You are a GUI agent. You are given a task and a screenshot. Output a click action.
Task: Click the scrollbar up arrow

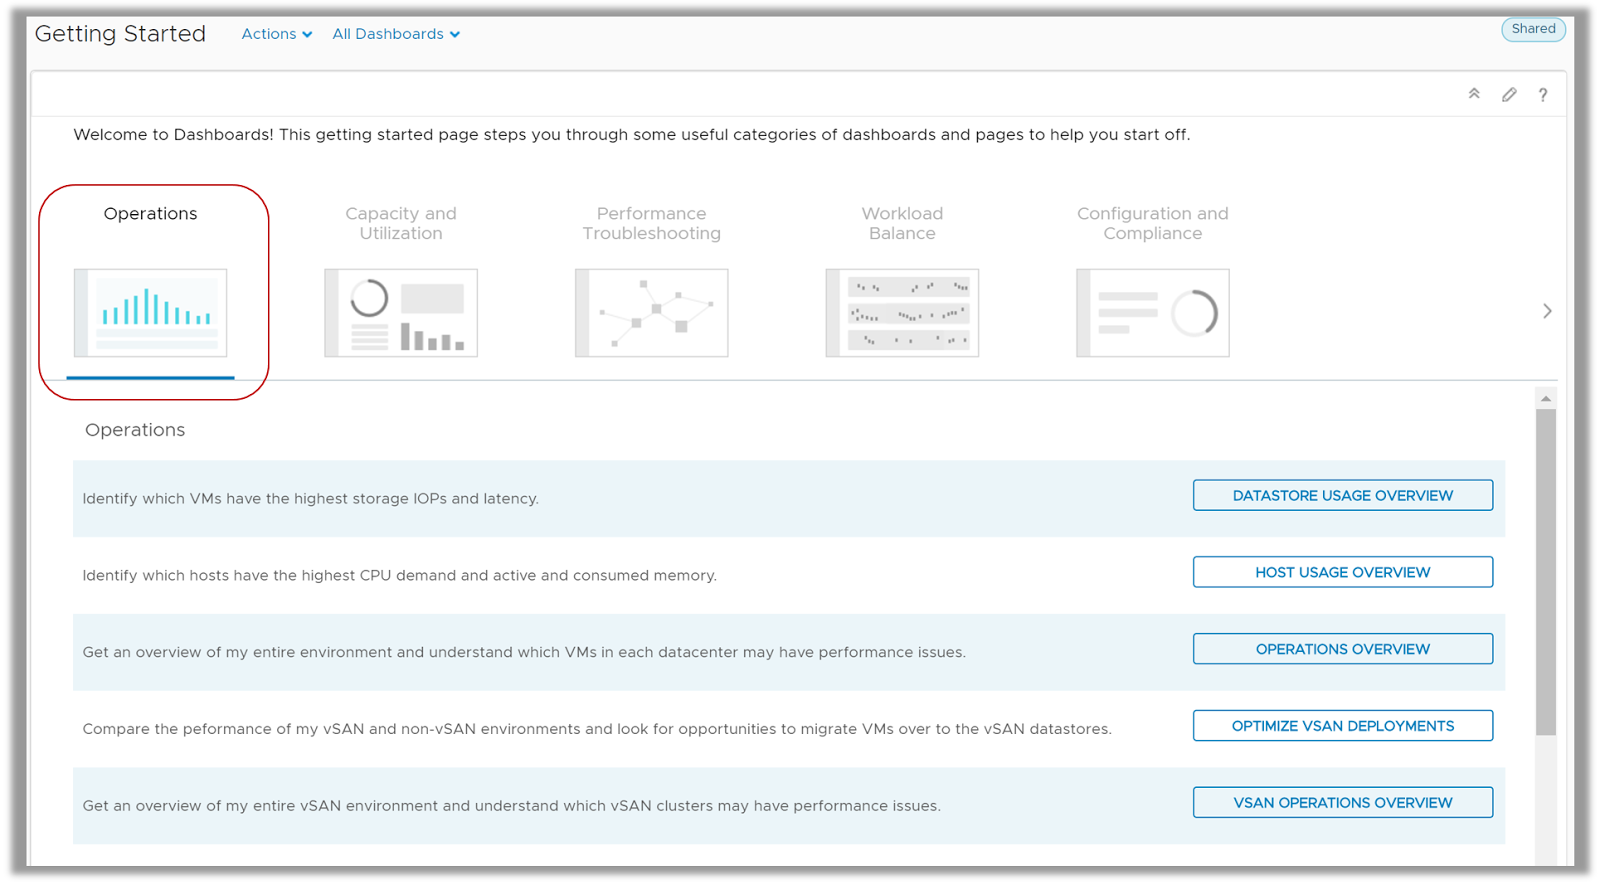coord(1546,399)
